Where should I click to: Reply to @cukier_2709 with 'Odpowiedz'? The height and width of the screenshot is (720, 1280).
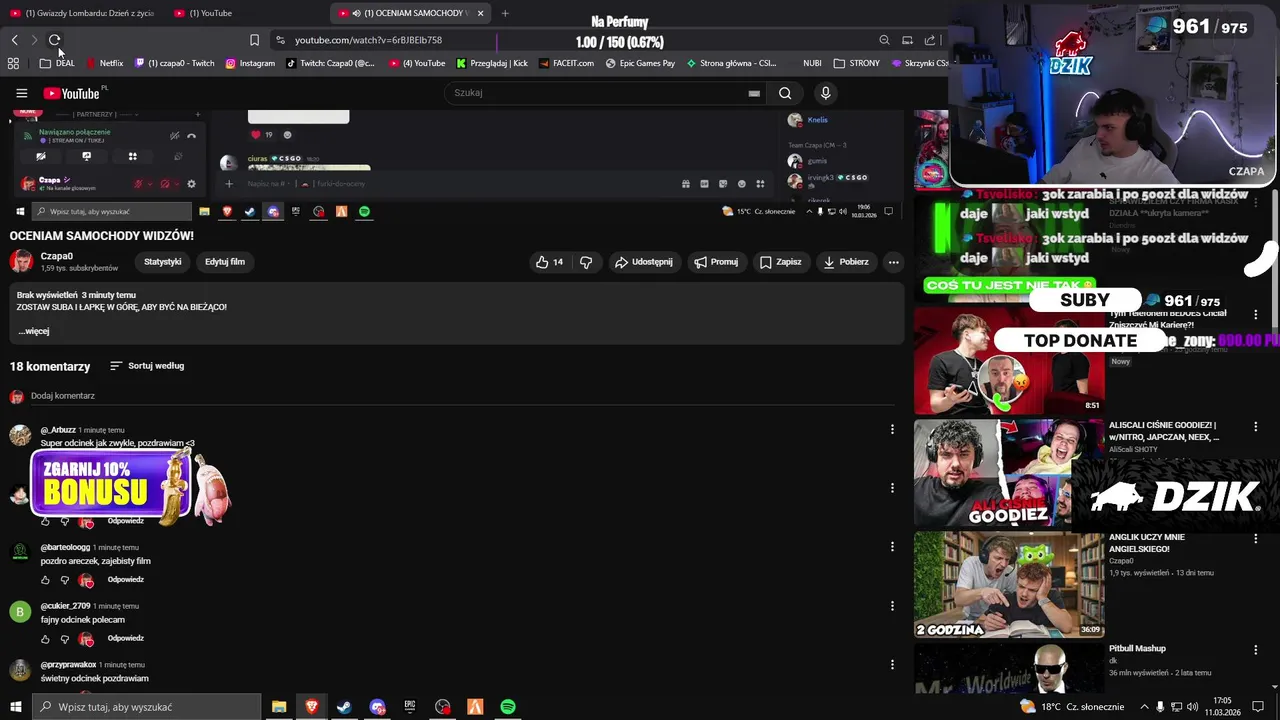pos(126,639)
